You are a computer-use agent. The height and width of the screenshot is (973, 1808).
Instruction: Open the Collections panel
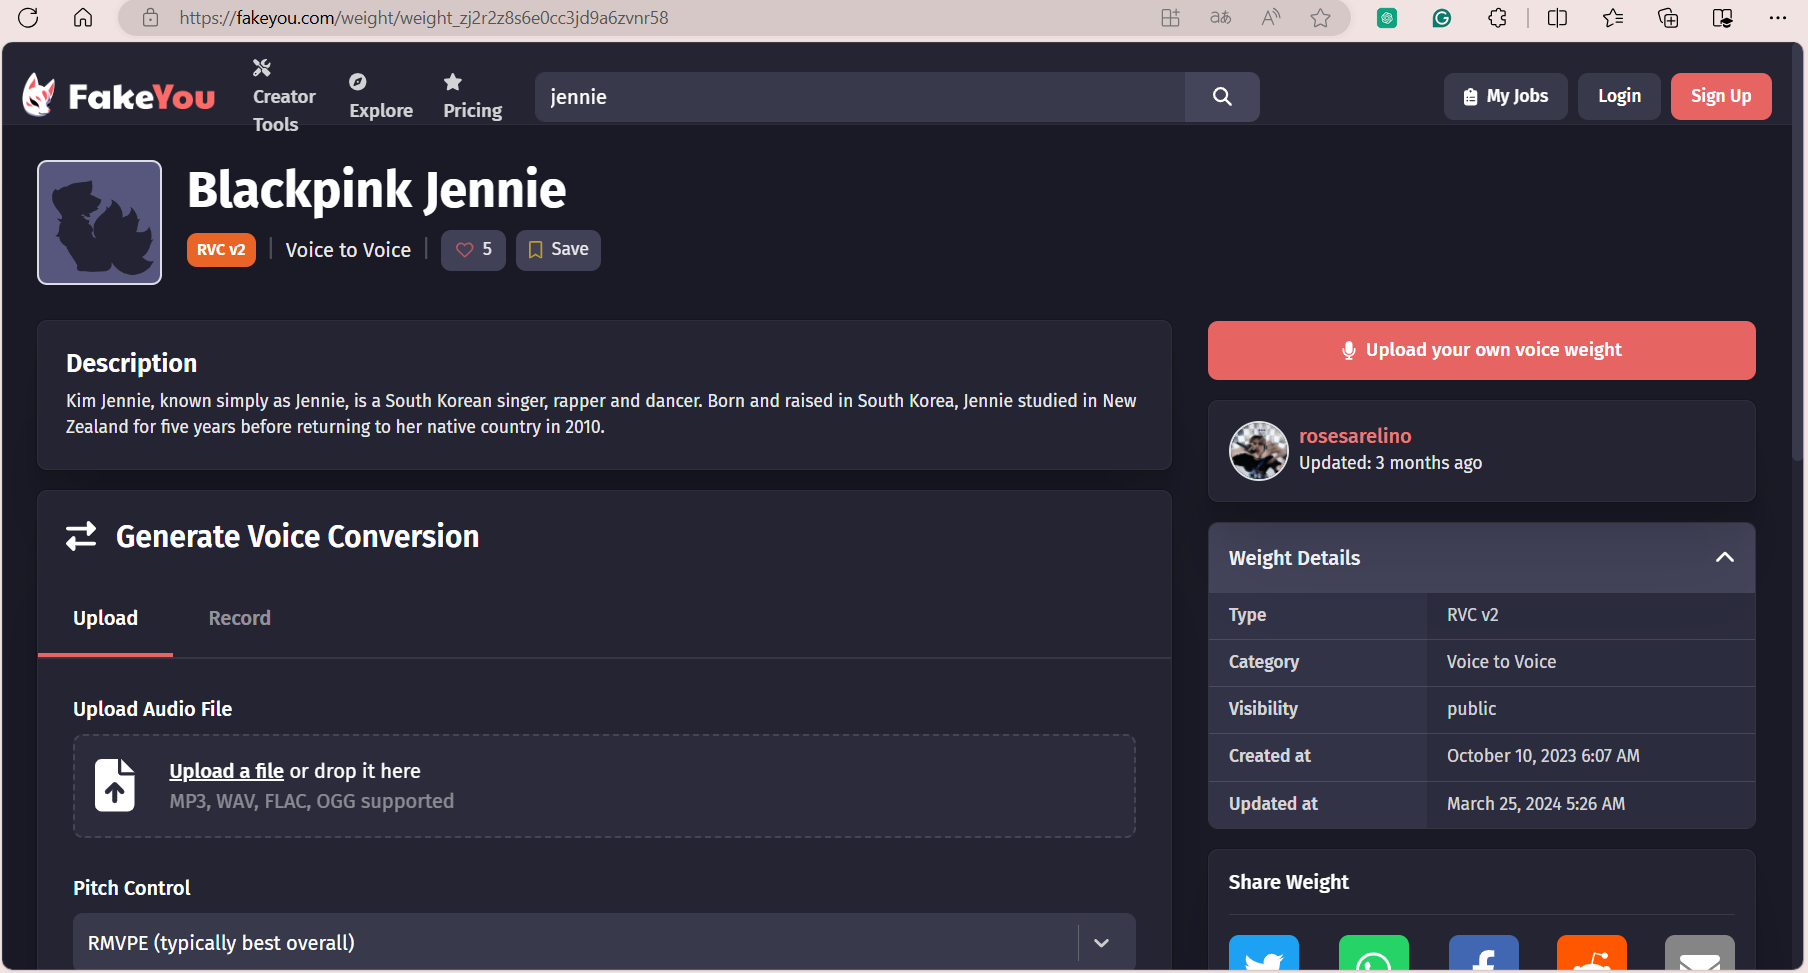pyautogui.click(x=1668, y=17)
